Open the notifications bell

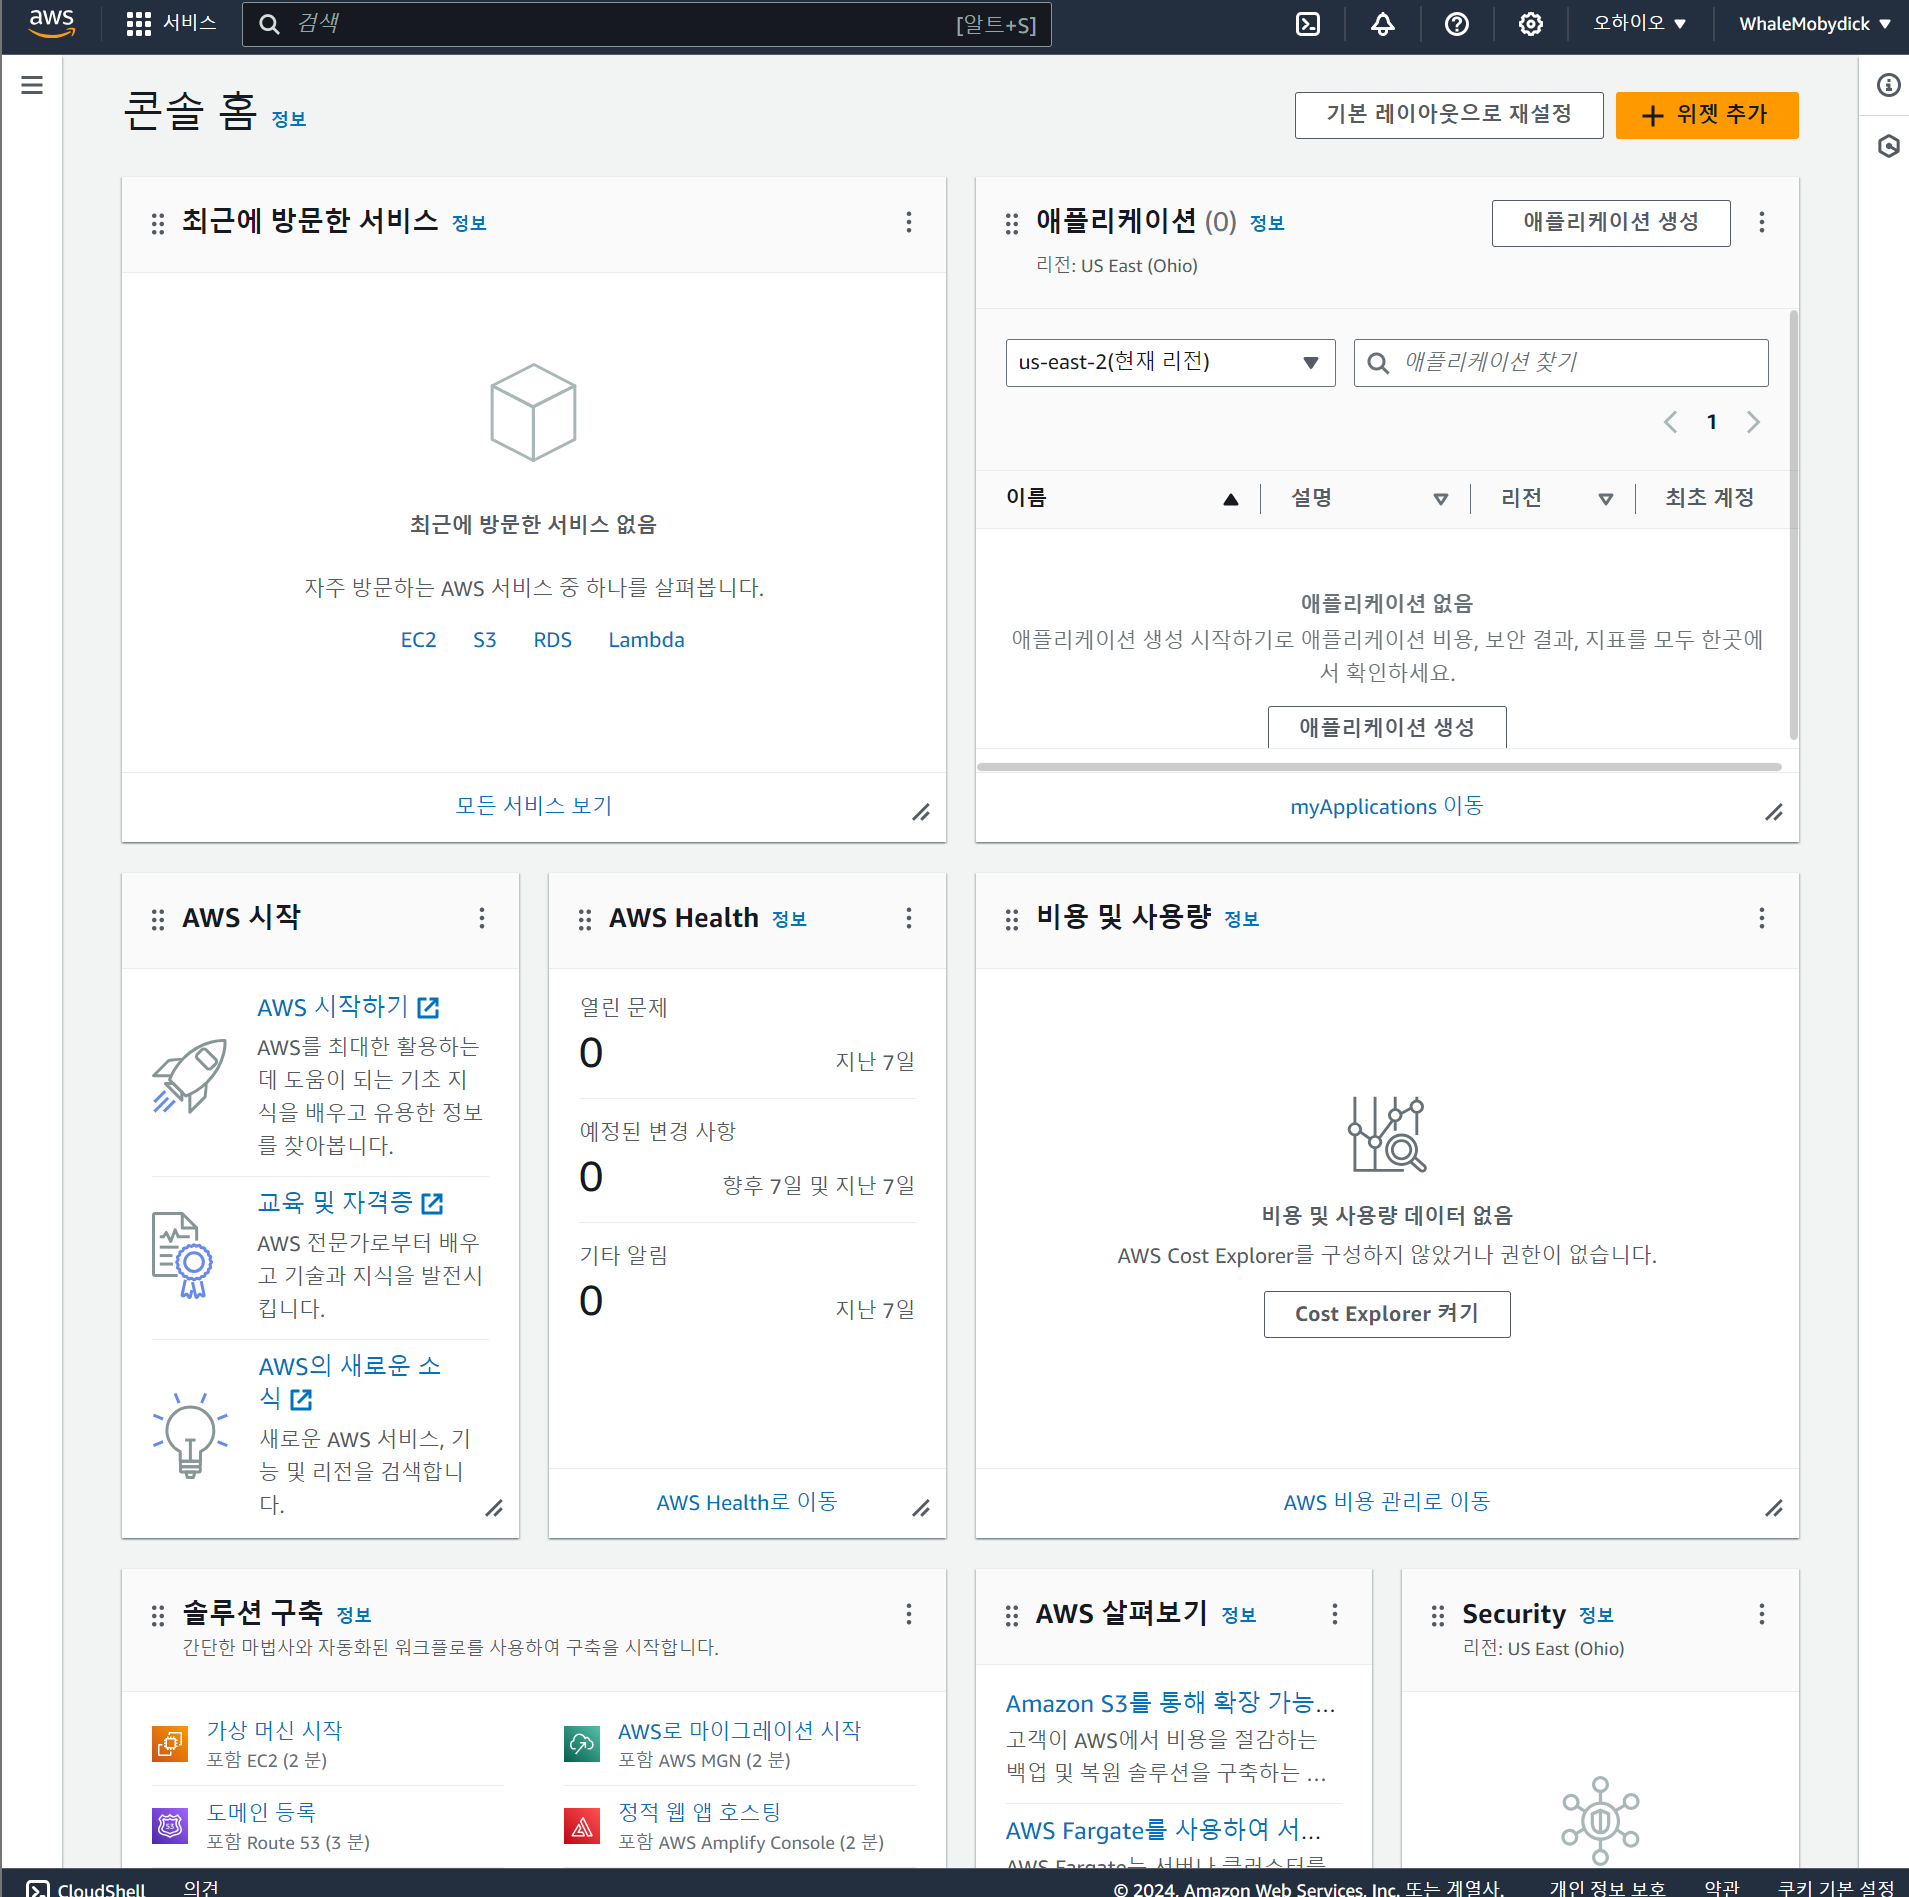point(1382,24)
